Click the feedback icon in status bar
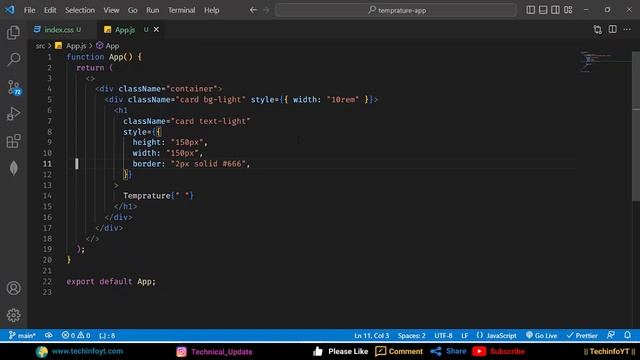Image resolution: width=640 pixels, height=360 pixels. pyautogui.click(x=611, y=336)
